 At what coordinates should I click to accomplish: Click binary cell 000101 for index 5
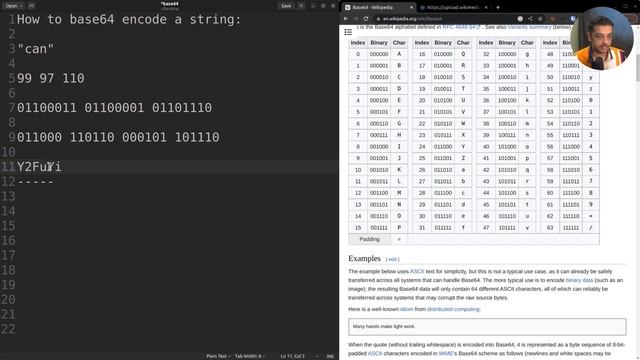click(379, 112)
